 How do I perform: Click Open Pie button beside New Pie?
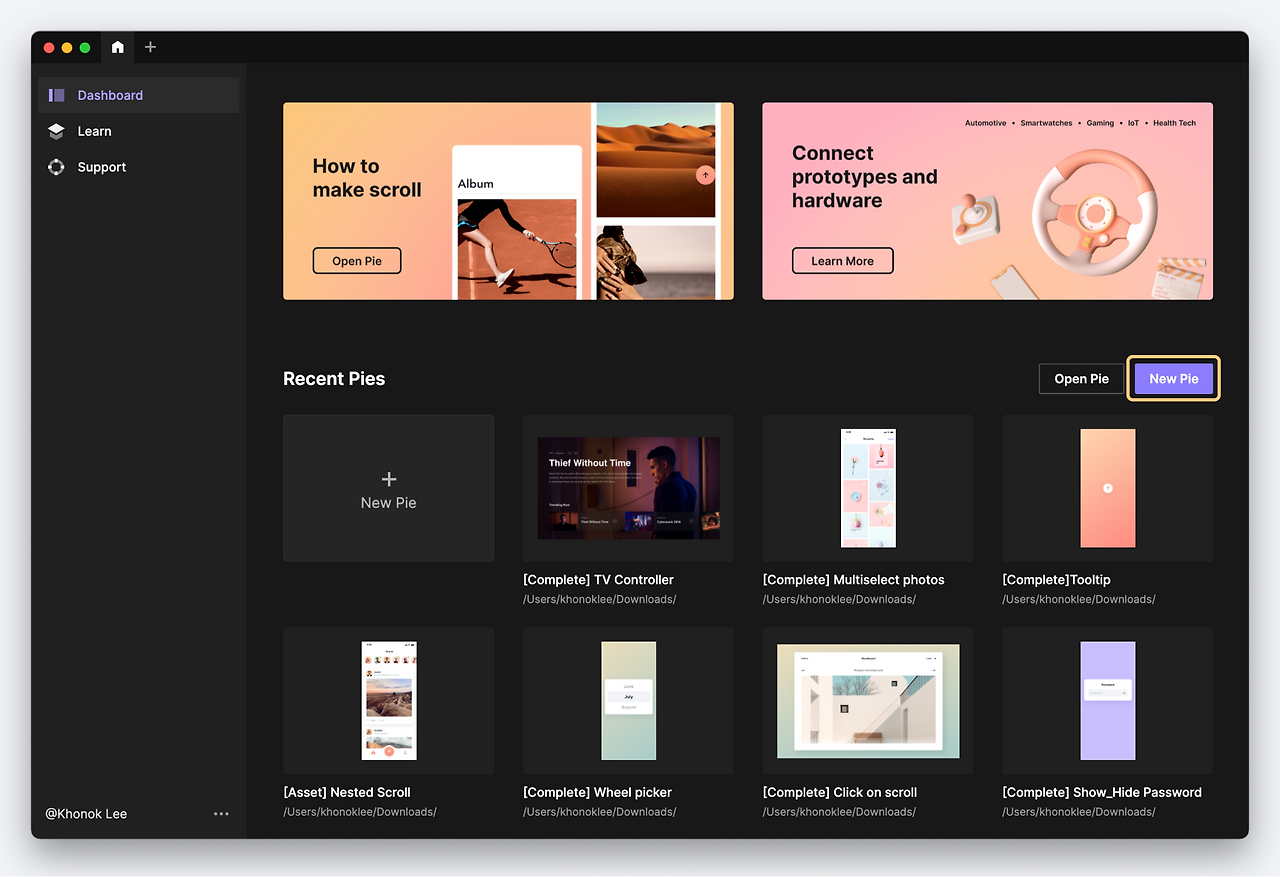(1081, 379)
